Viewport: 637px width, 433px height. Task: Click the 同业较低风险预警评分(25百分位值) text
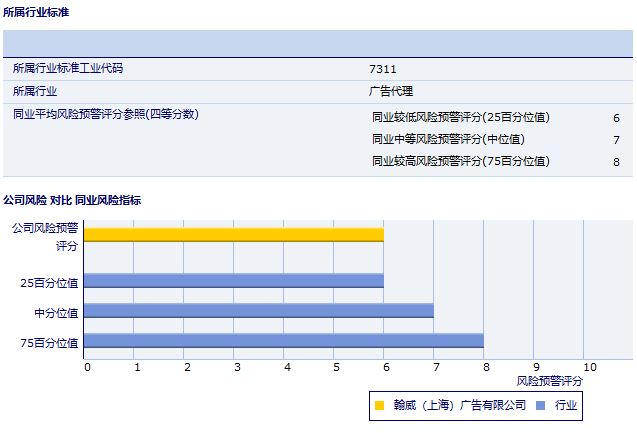(x=460, y=117)
